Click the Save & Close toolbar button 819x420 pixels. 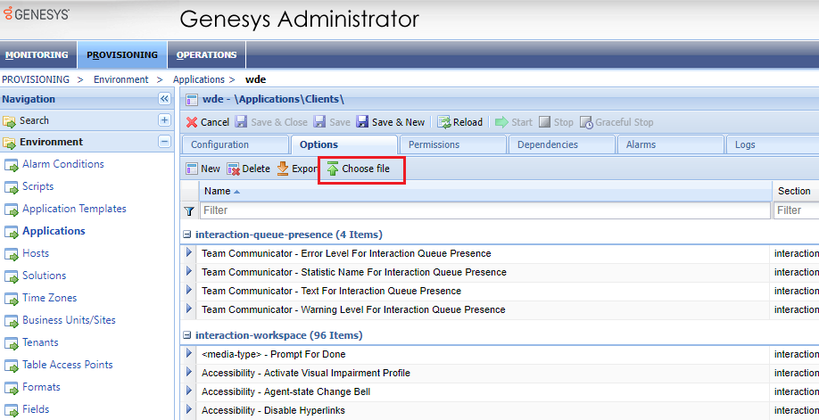coord(271,122)
